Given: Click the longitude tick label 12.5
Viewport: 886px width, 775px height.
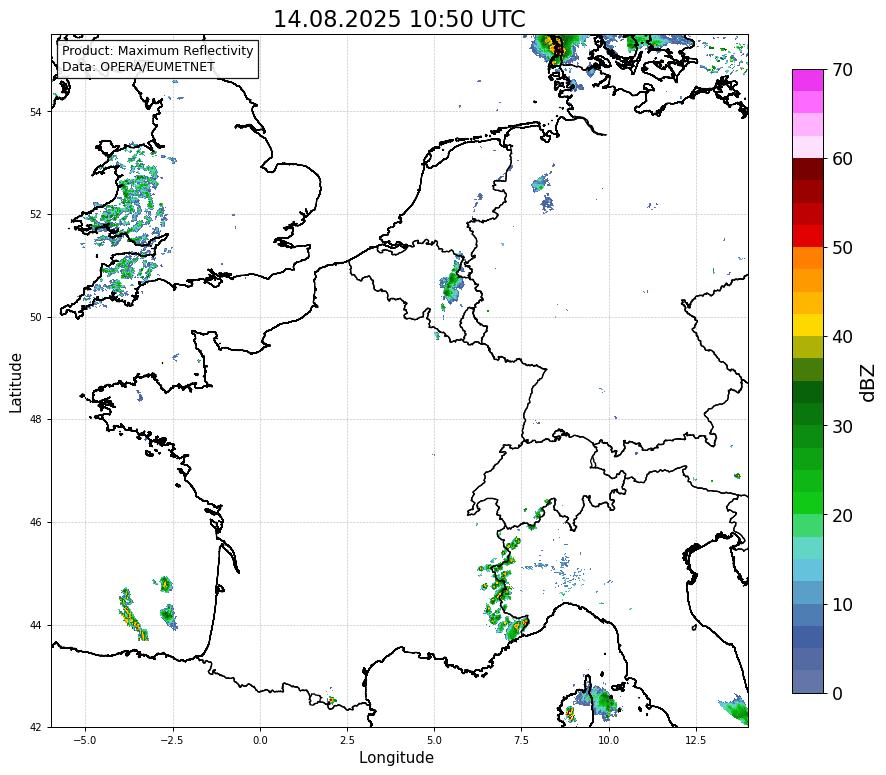Looking at the screenshot, I should (x=696, y=741).
